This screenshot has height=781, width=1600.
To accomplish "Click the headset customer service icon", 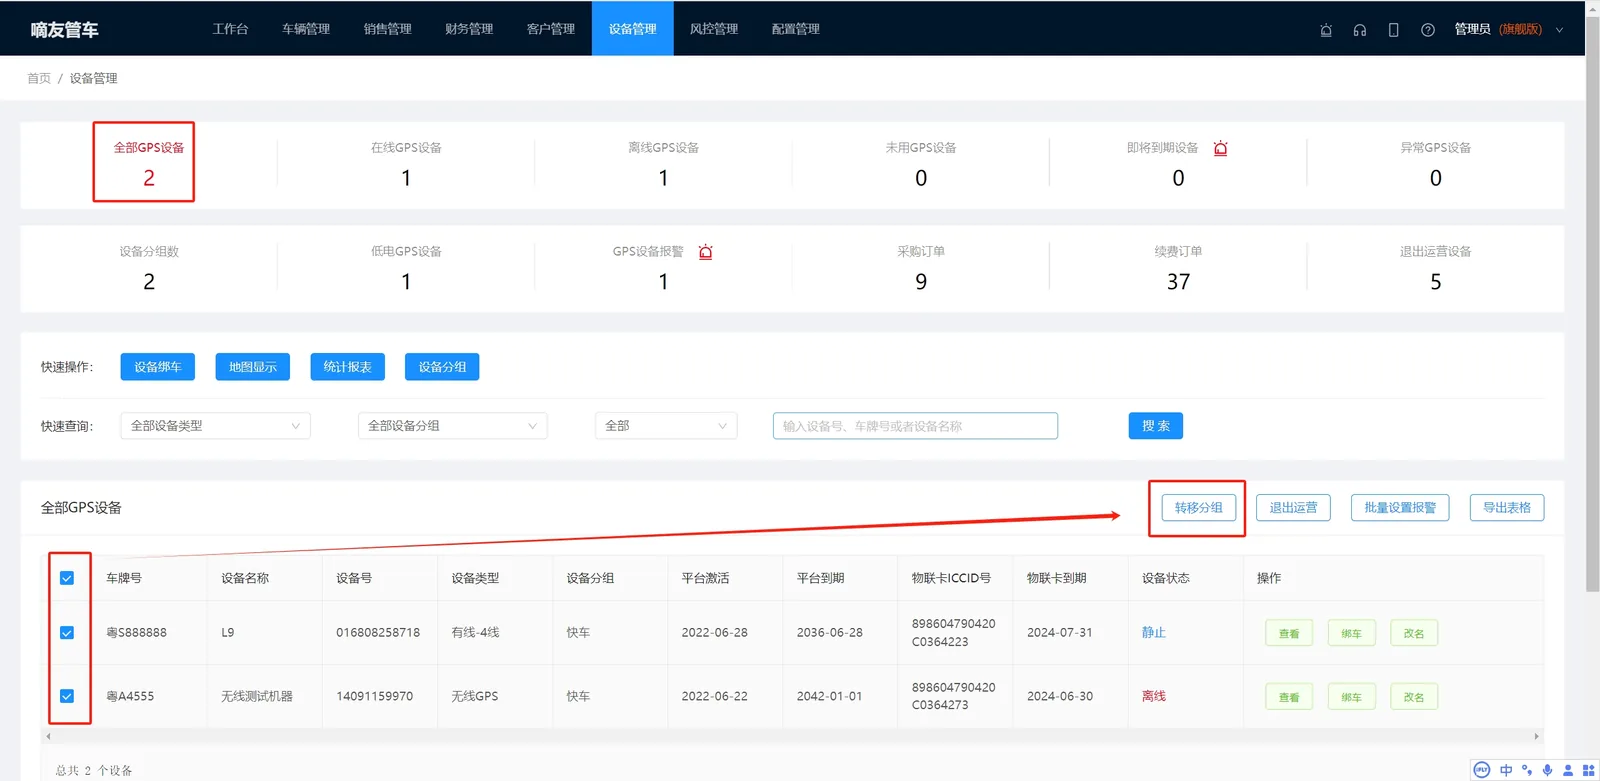I will pos(1360,30).
